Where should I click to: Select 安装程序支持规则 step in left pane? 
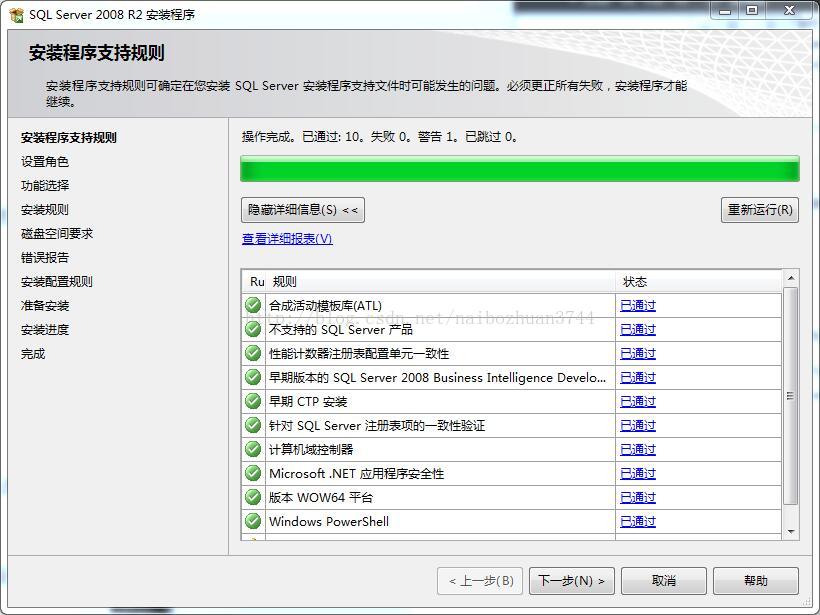click(x=69, y=138)
